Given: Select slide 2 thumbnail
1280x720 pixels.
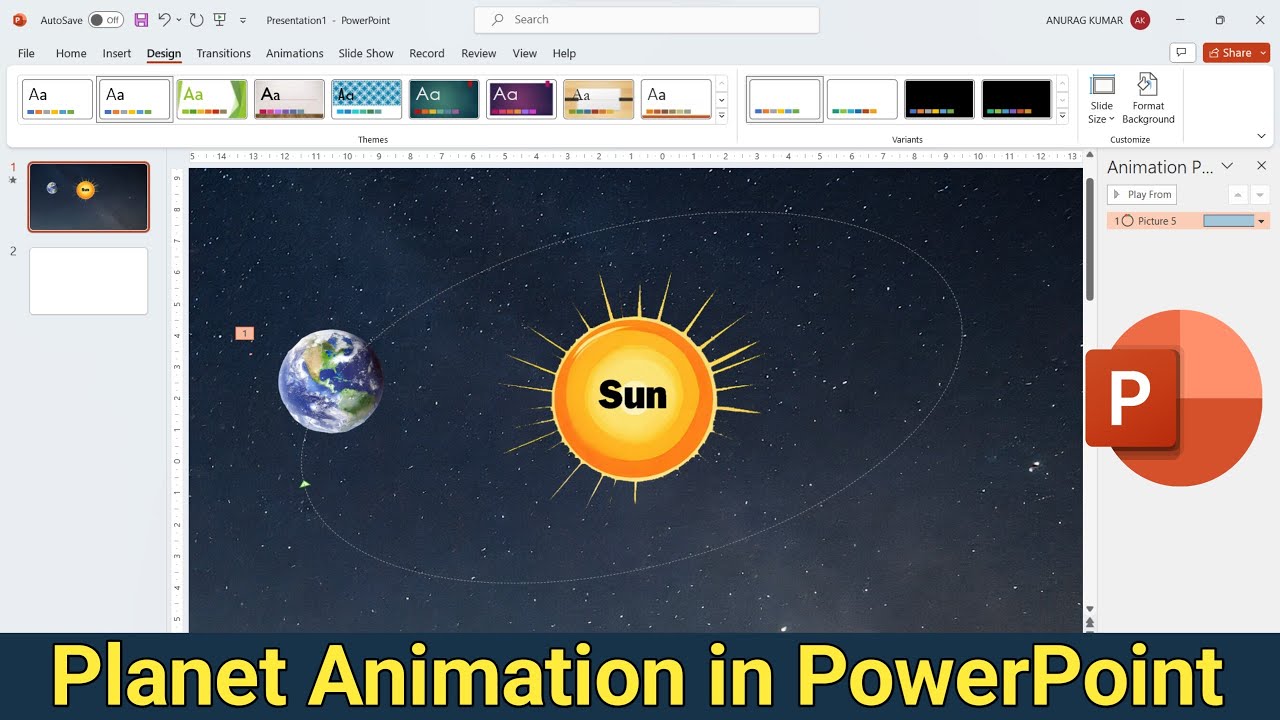Looking at the screenshot, I should click(x=89, y=281).
